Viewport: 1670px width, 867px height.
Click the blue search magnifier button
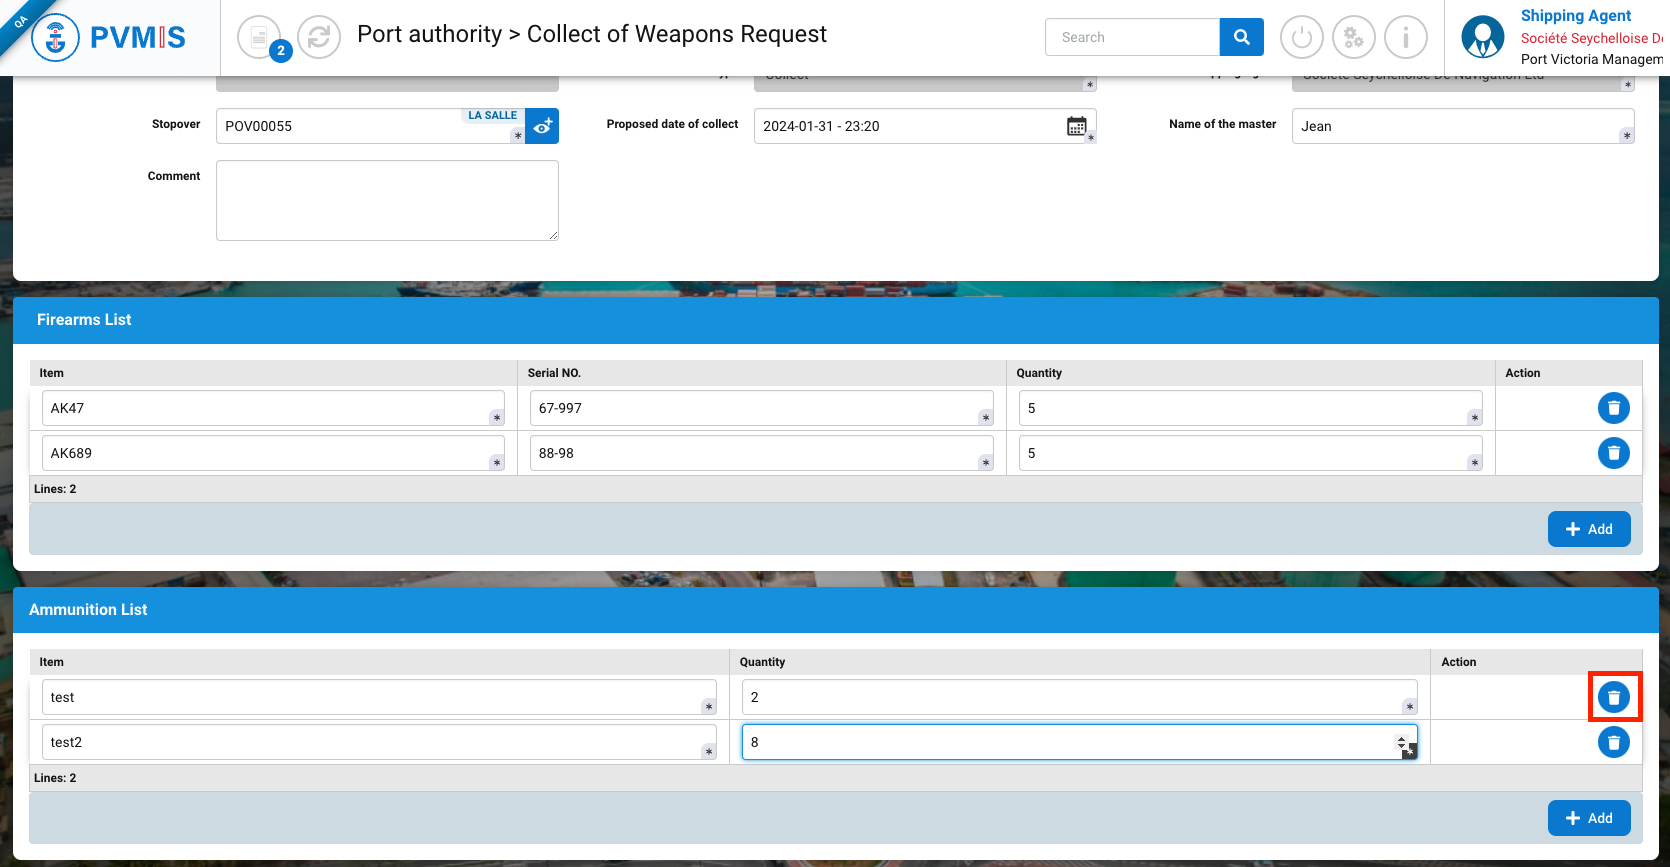pyautogui.click(x=1241, y=37)
